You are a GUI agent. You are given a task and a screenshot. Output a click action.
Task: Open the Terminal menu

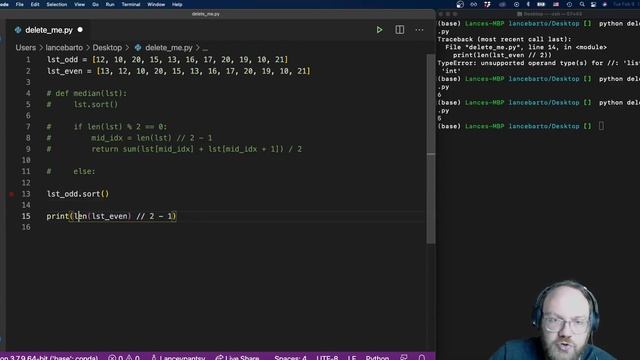[131, 4]
